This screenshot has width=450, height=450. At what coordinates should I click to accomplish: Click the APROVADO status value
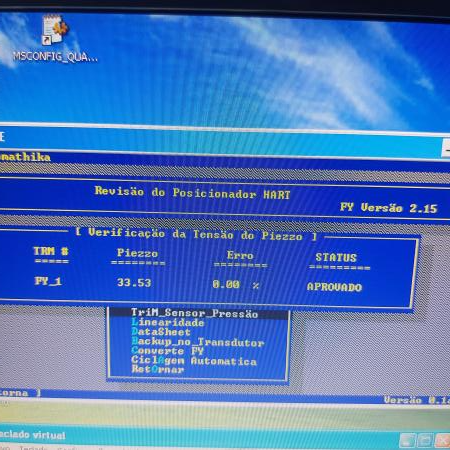click(334, 287)
